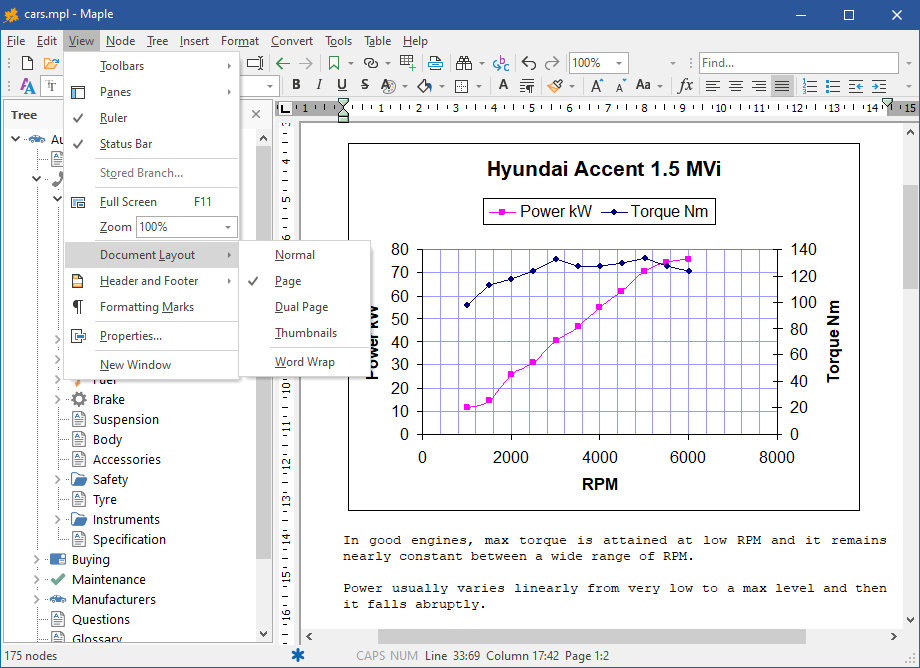Increase the paragraph indent
Viewport: 920px width, 668px height.
point(879,86)
